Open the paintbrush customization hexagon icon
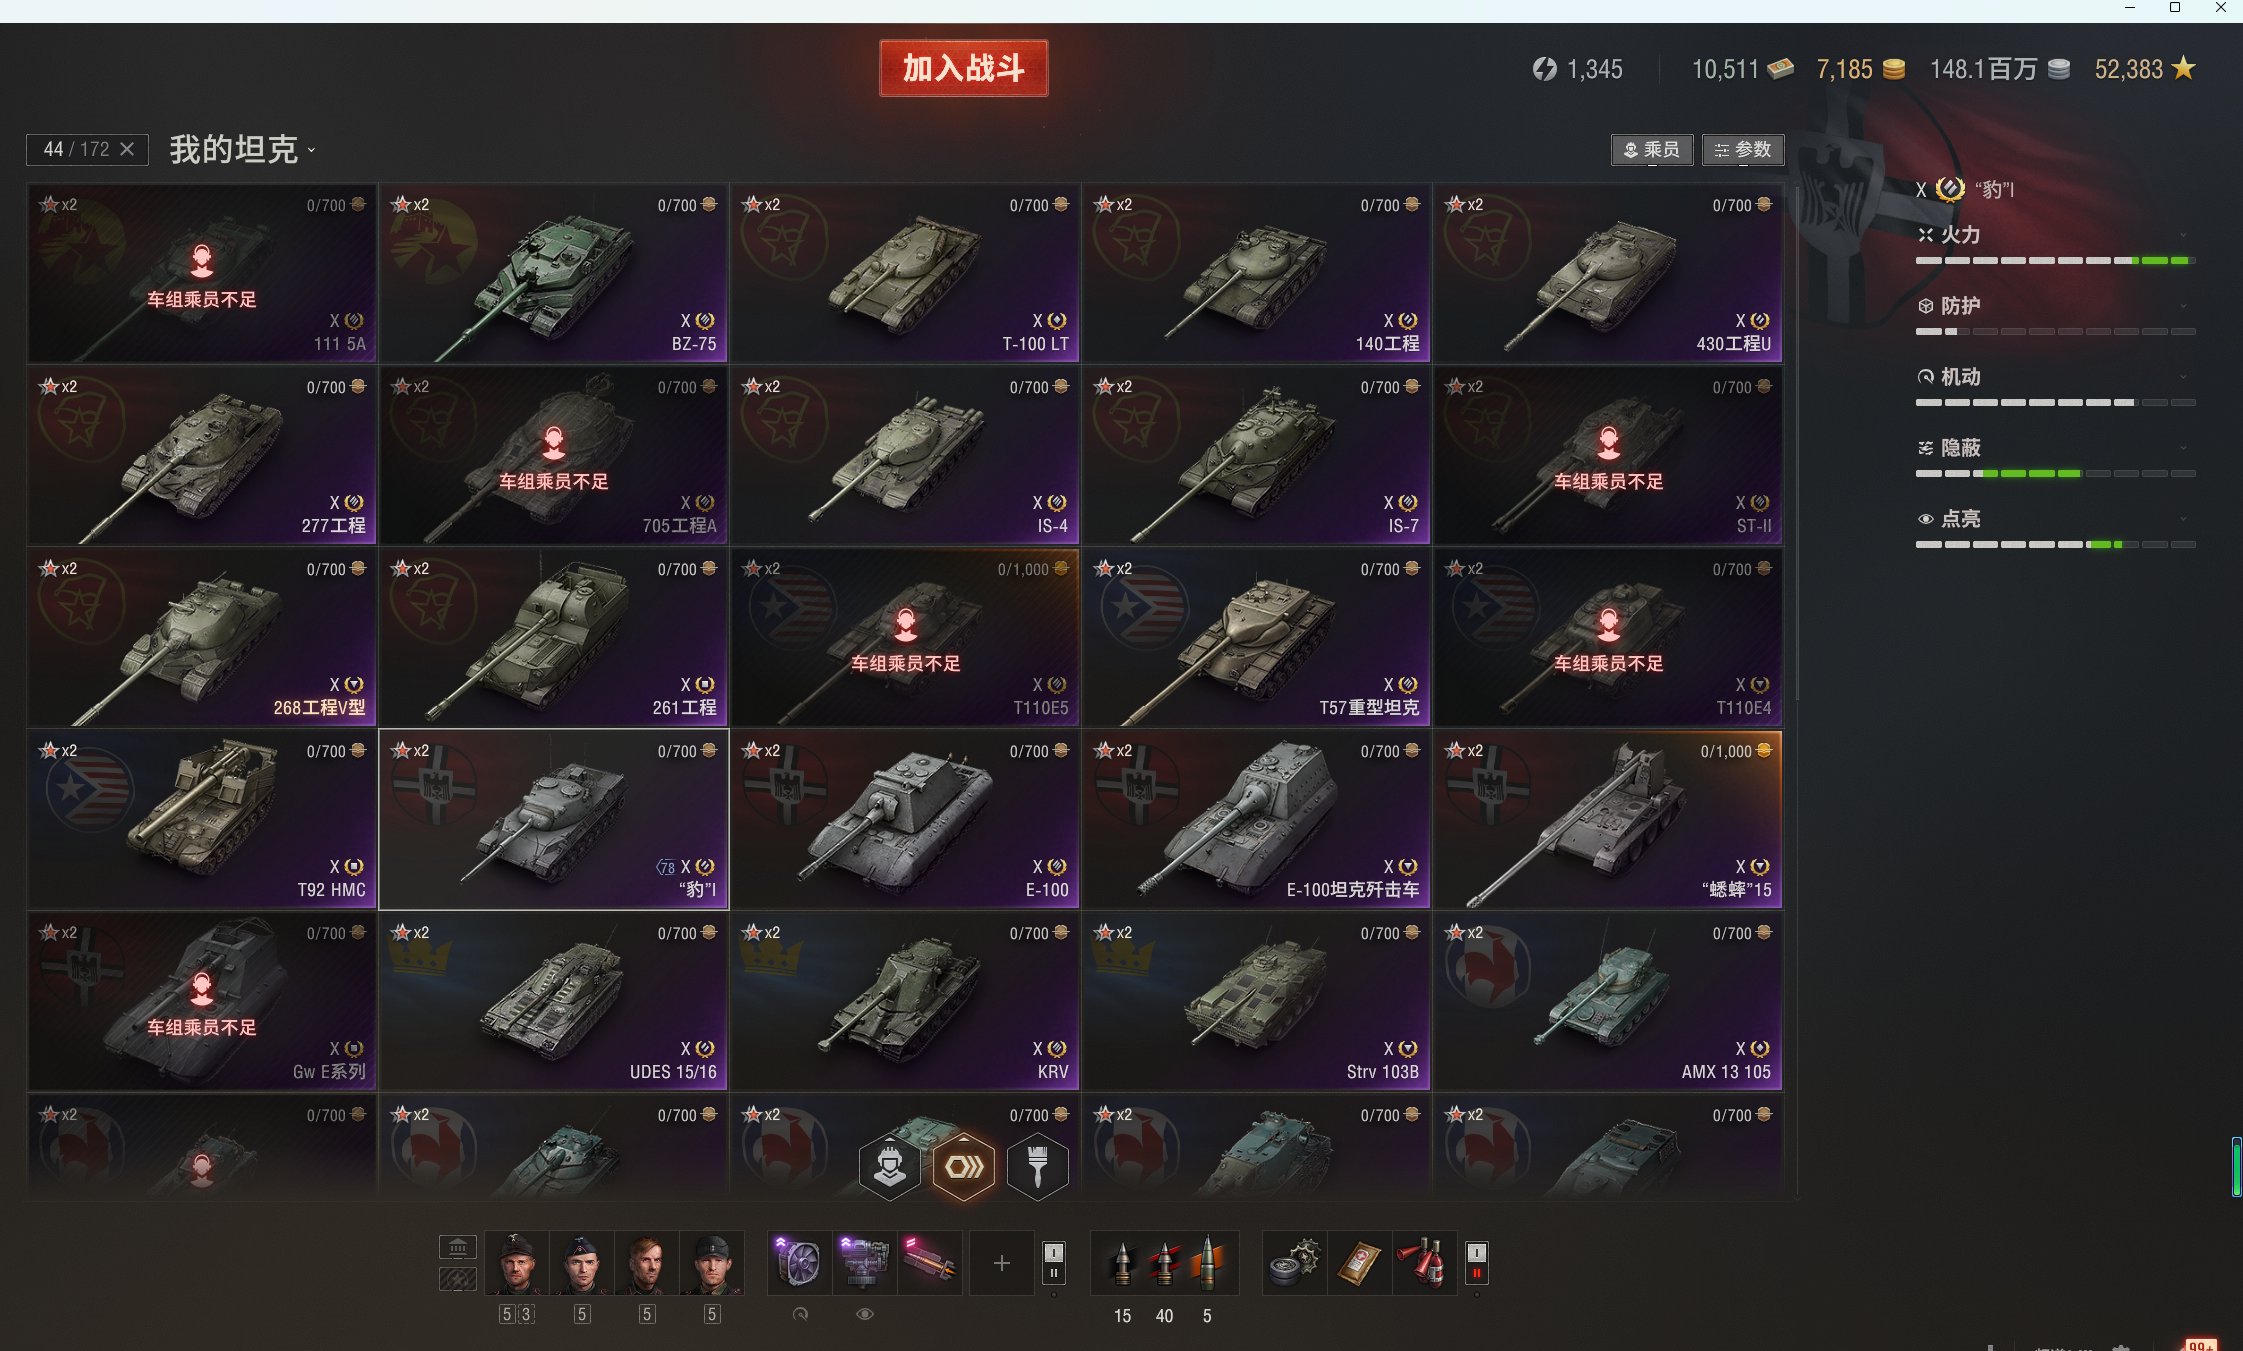The height and width of the screenshot is (1351, 2243). point(1037,1167)
